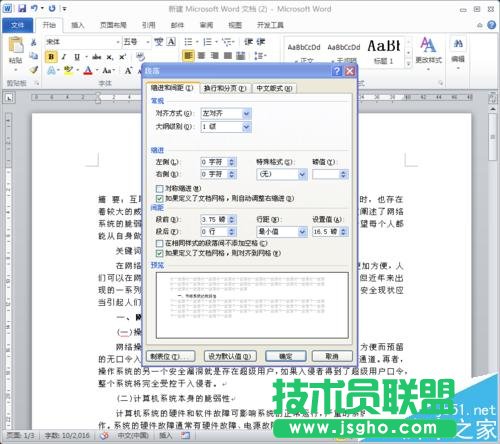Click the 确定 OK button
Image resolution: width=500 pixels, height=444 pixels.
click(x=286, y=356)
